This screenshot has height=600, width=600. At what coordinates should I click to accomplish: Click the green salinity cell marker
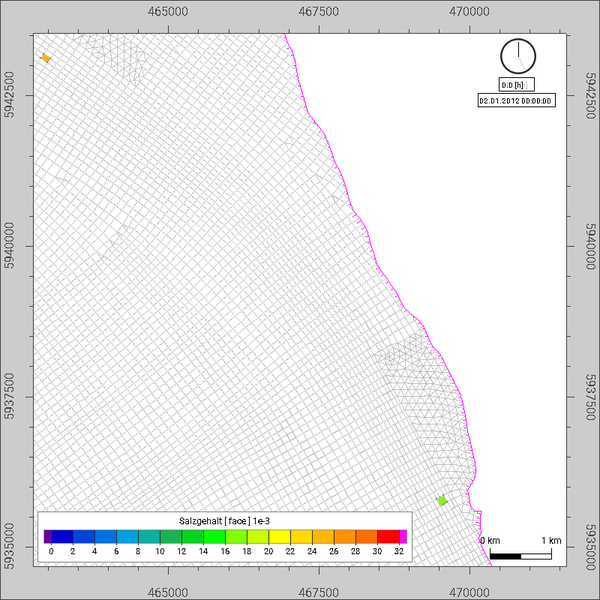coord(442,501)
